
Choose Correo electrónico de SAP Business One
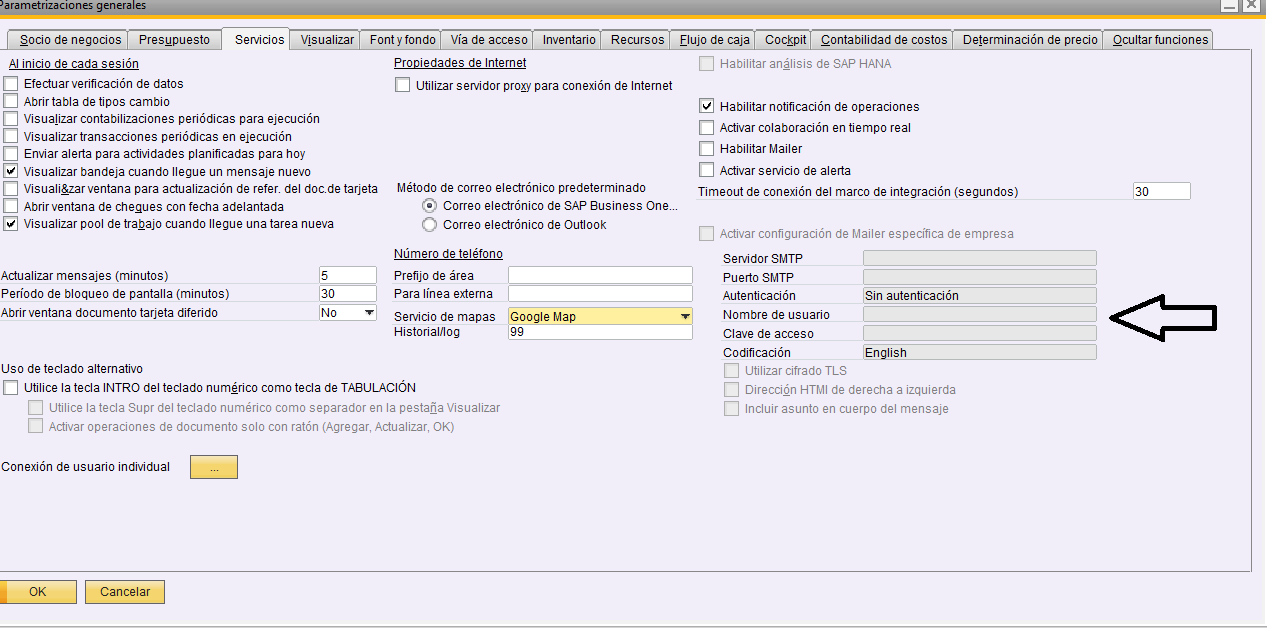tap(430, 206)
